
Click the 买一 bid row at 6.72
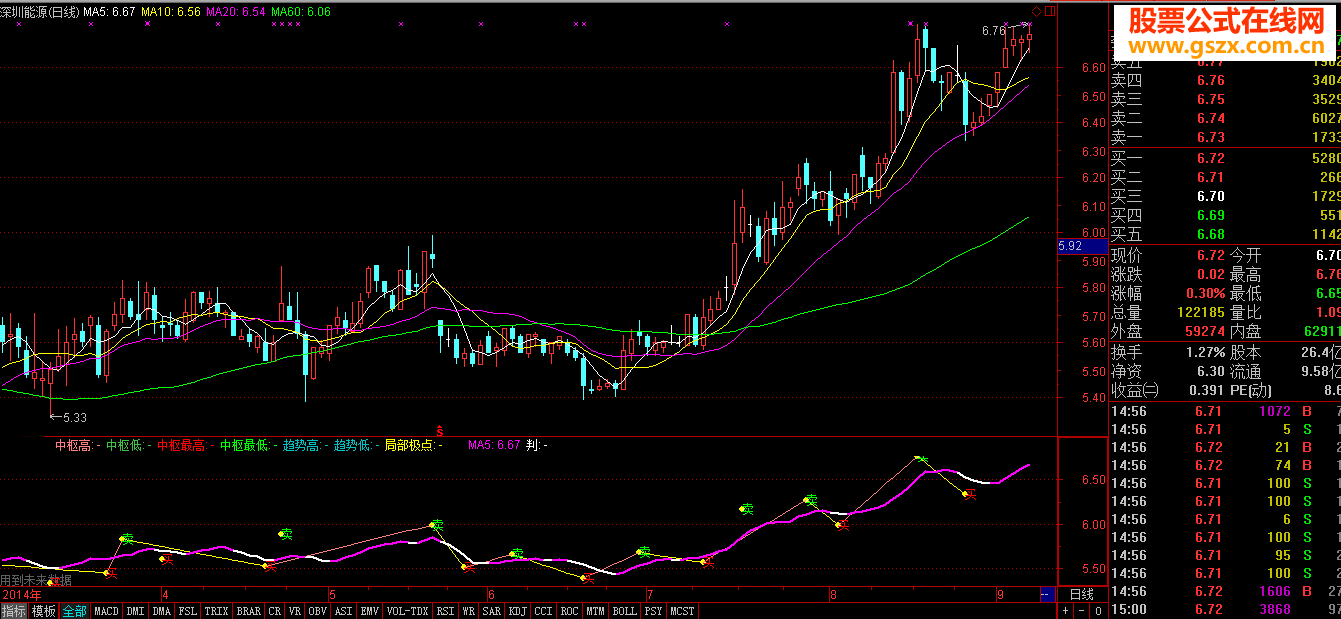pos(1225,158)
